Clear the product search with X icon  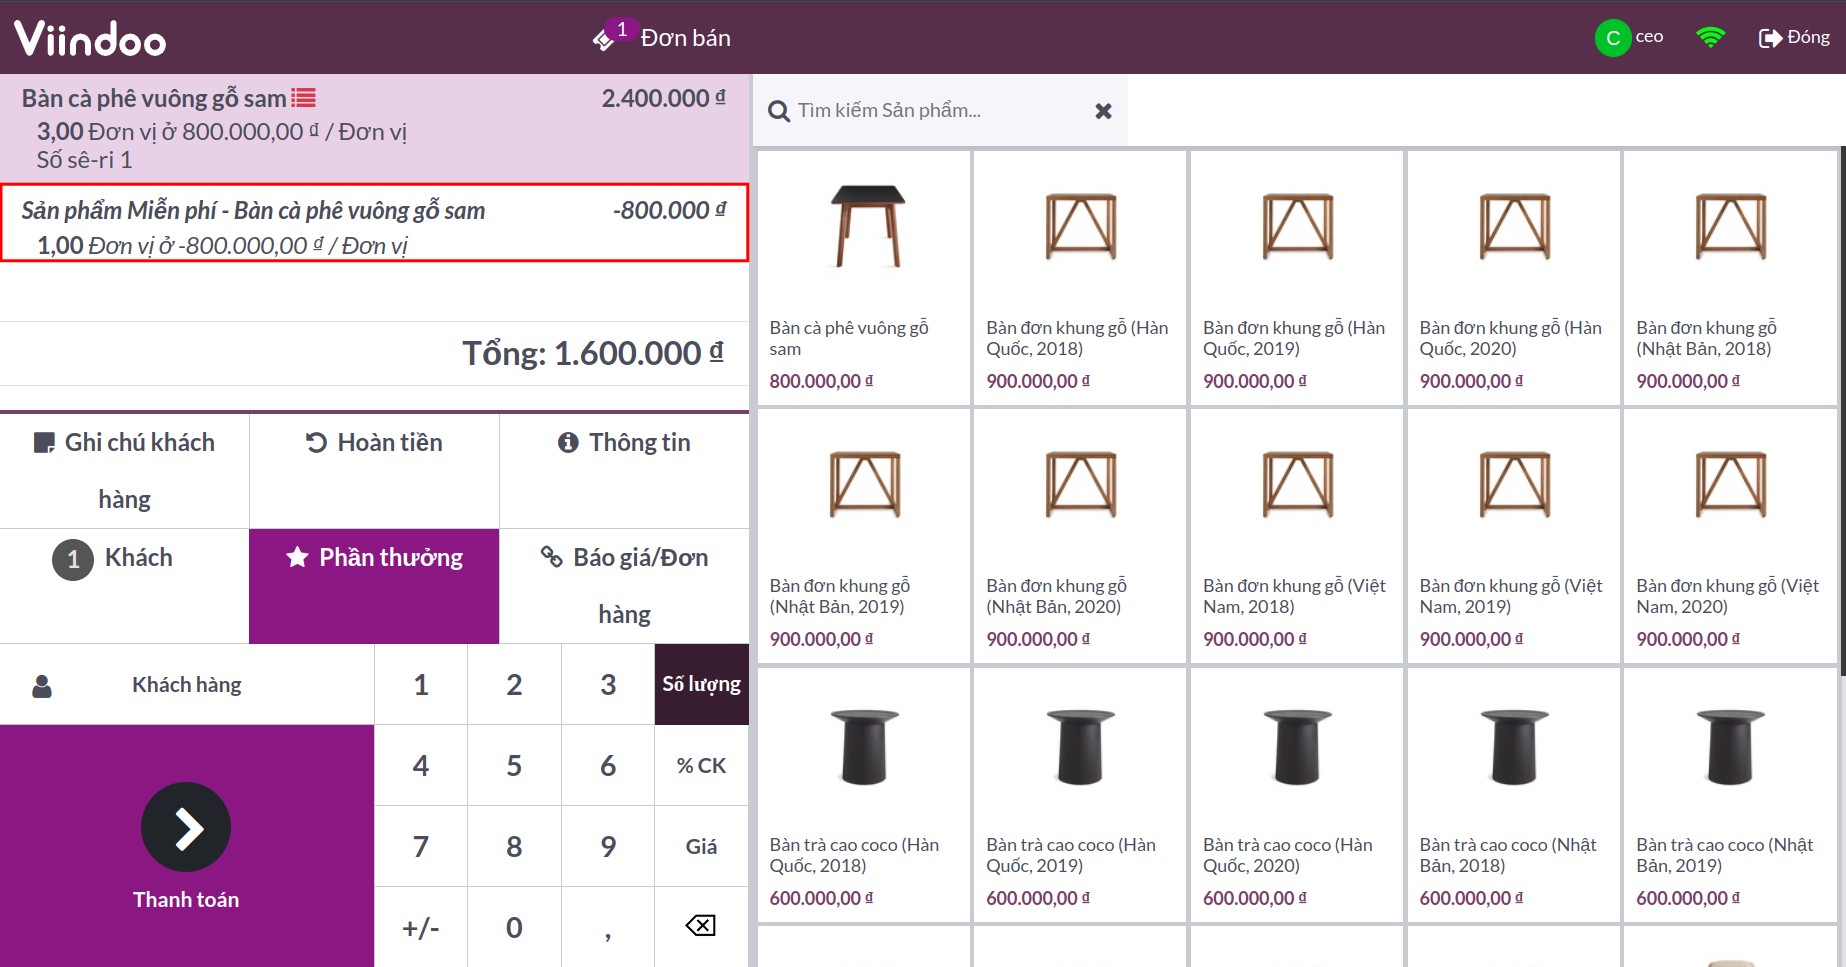[x=1103, y=111]
